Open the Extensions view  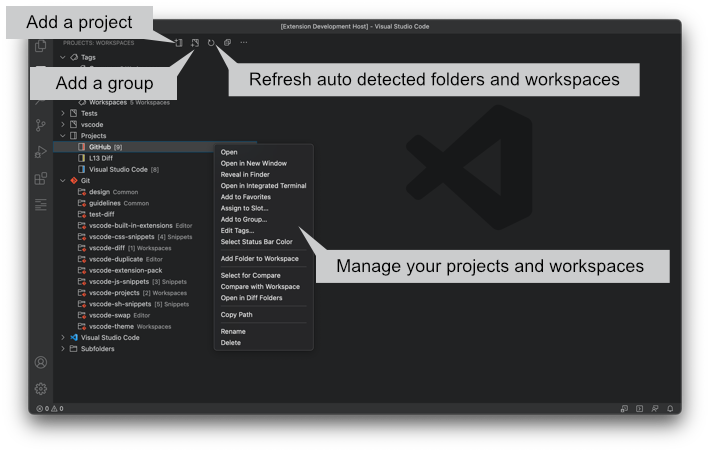point(41,178)
